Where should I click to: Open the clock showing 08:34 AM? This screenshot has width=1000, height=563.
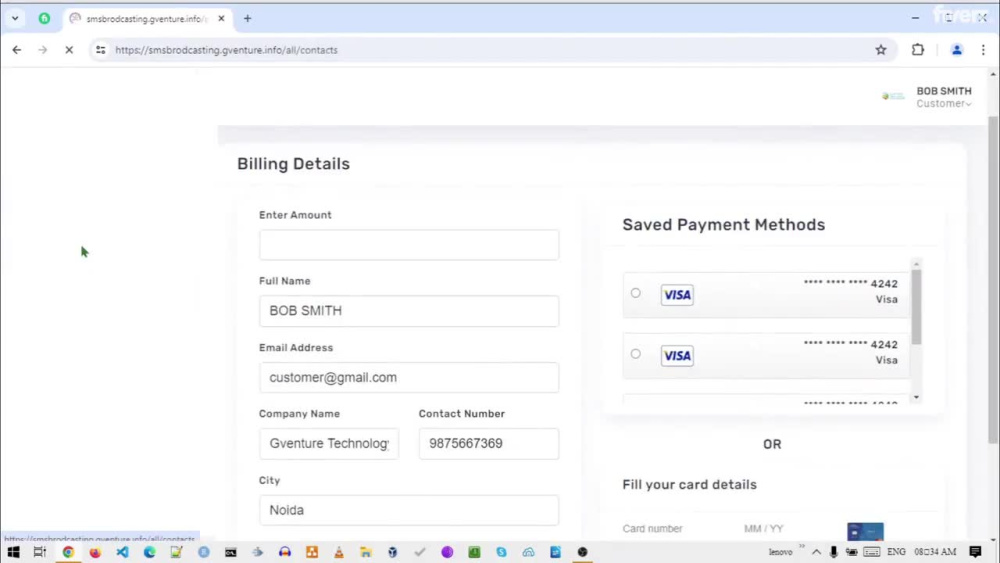pyautogui.click(x=935, y=552)
